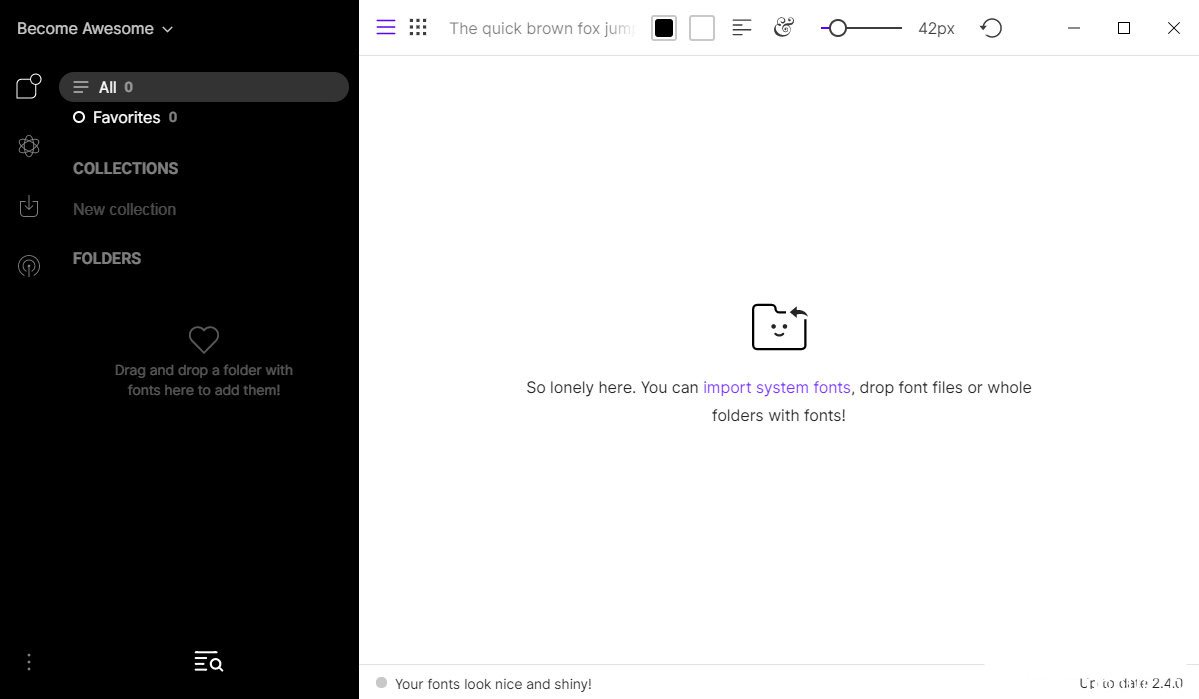Viewport: 1199px width, 699px height.
Task: Open the font search list icon
Action: click(208, 661)
